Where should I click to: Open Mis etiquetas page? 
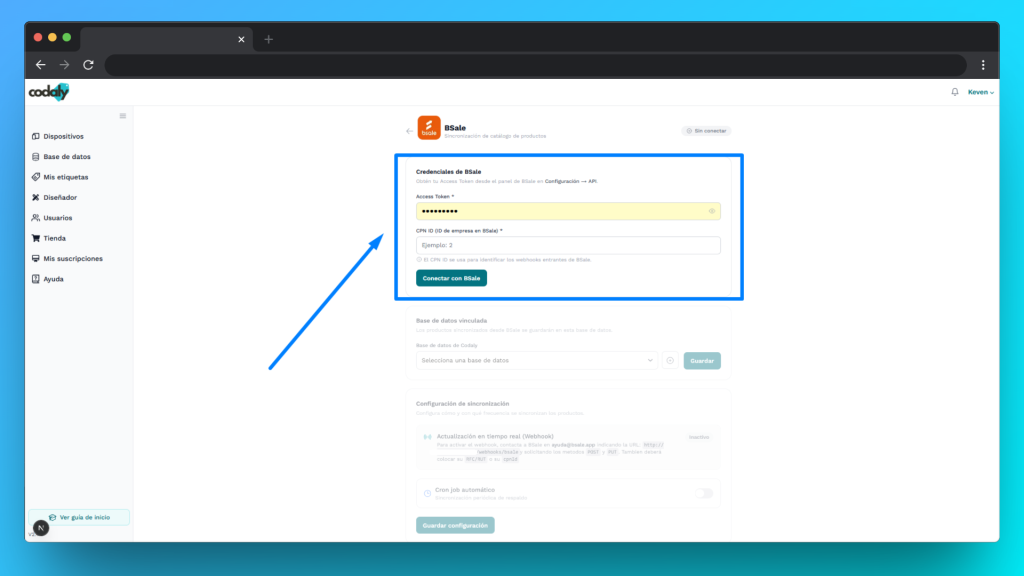tap(59, 177)
